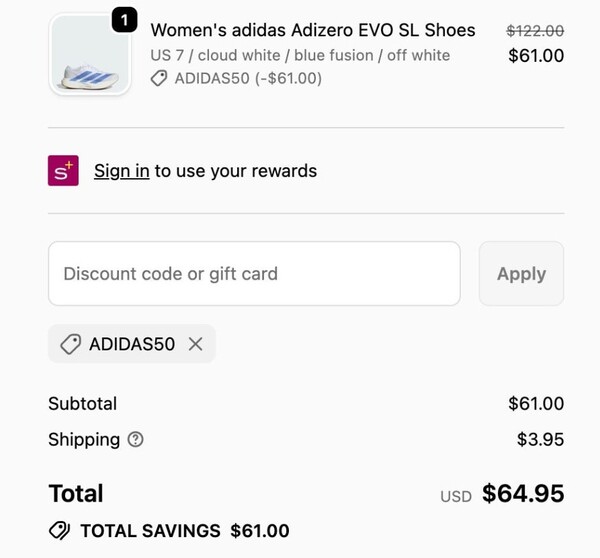Click the ADIDAS50 chip label text

[132, 344]
